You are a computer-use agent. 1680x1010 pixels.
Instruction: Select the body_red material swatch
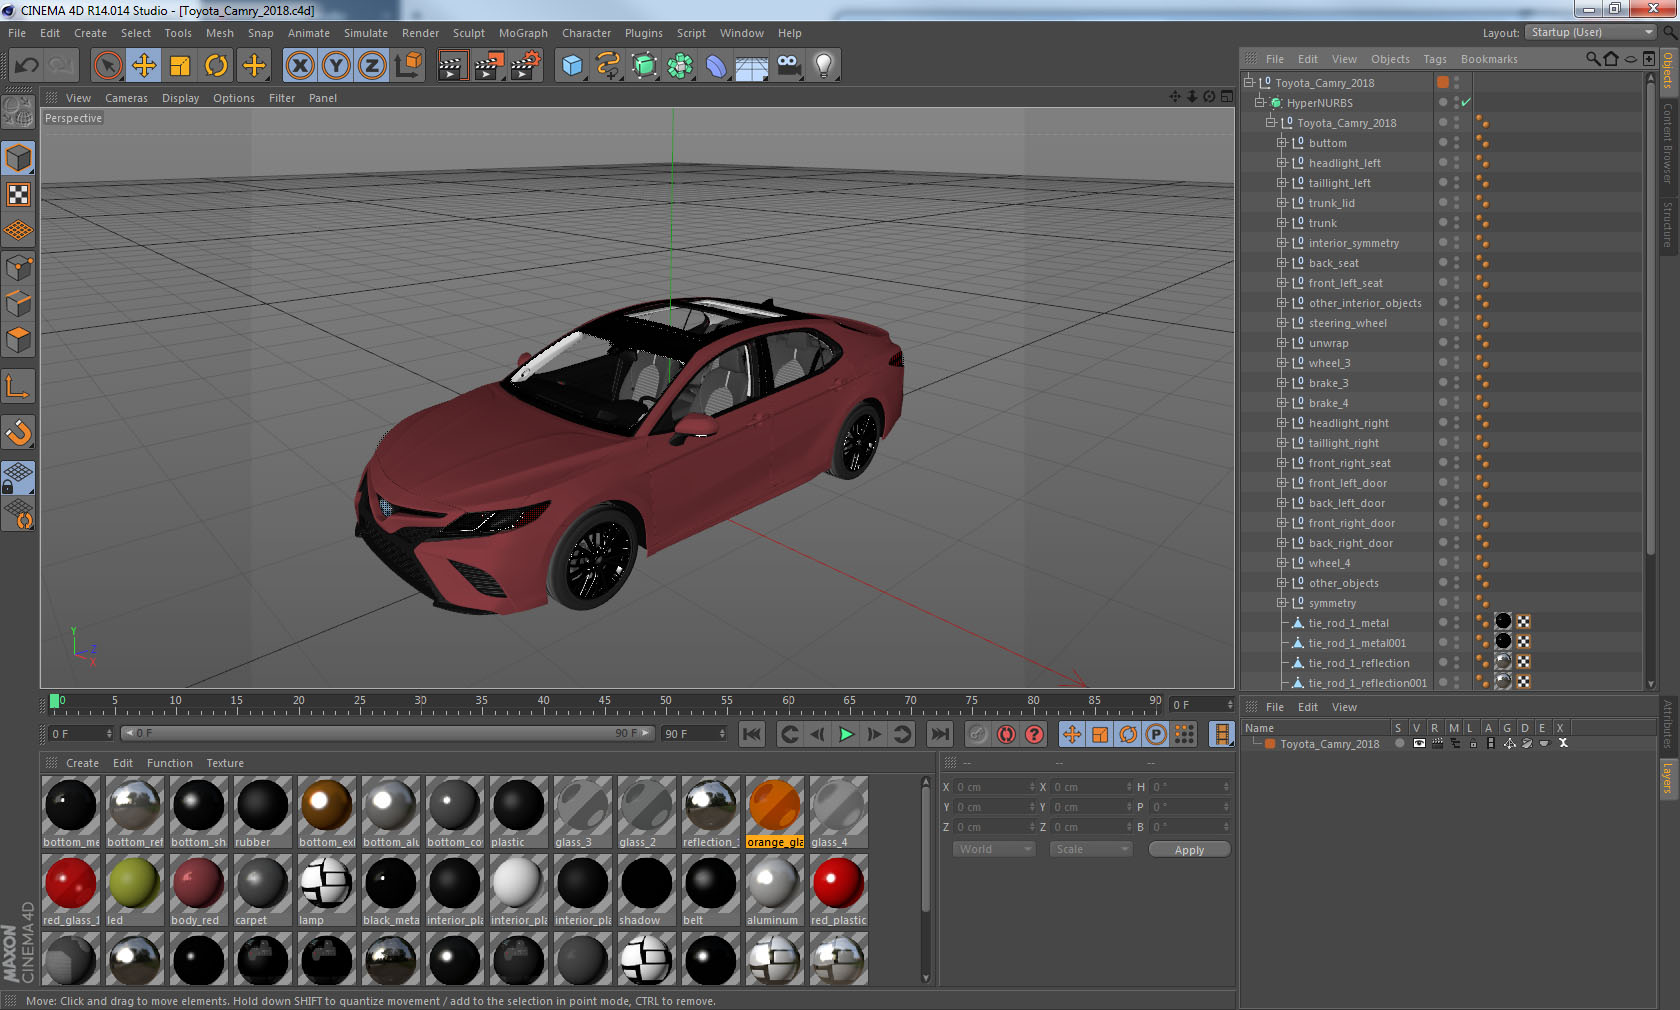point(198,890)
